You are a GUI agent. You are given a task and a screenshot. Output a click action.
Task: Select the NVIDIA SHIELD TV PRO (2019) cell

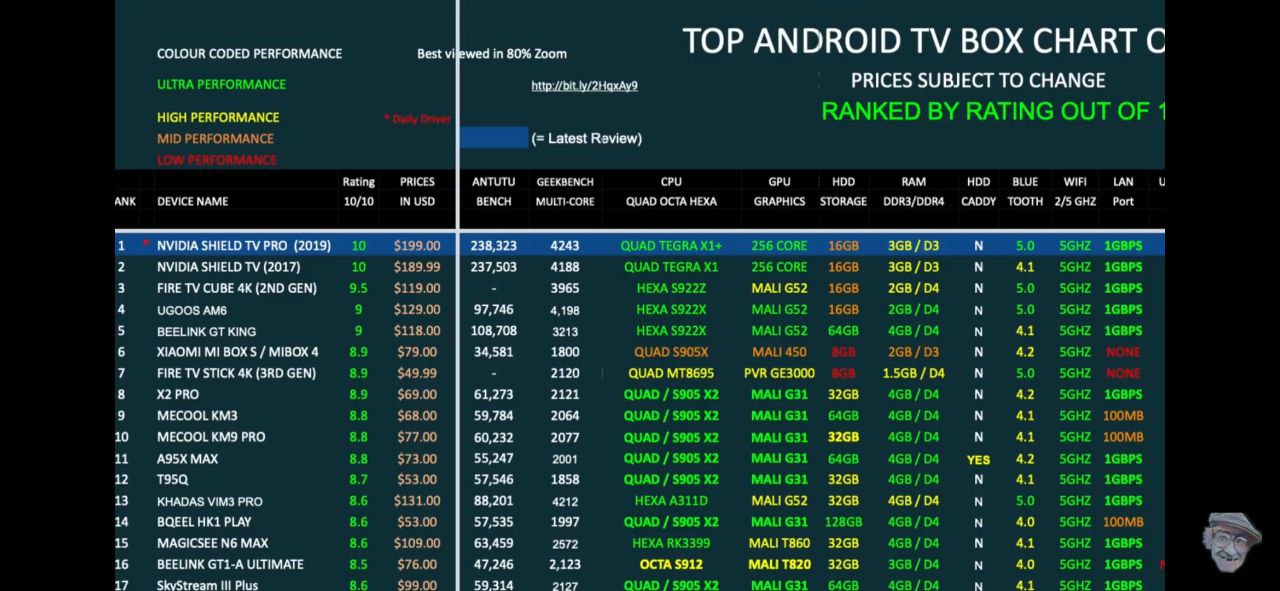click(243, 246)
